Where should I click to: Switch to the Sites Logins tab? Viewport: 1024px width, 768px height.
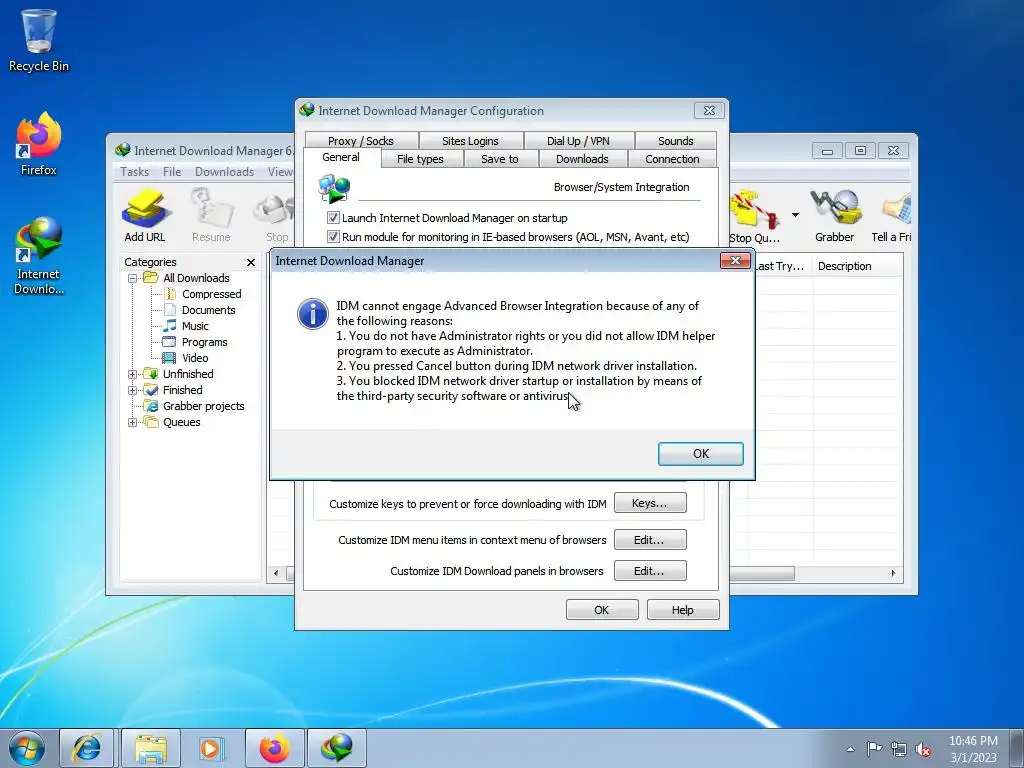pyautogui.click(x=470, y=141)
